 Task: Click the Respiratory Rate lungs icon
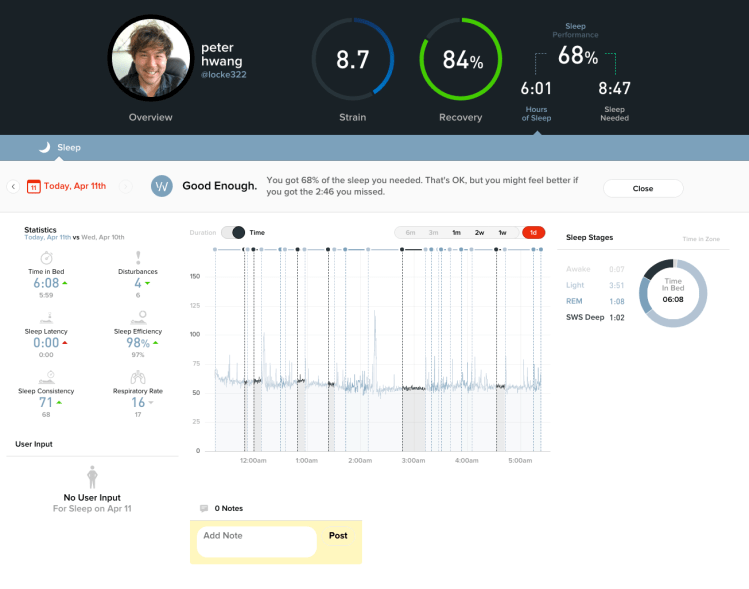tap(138, 377)
